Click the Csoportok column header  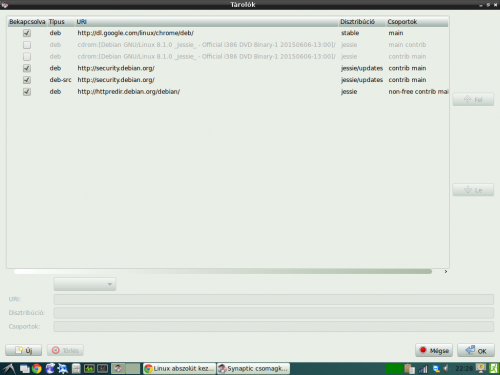pyautogui.click(x=417, y=22)
